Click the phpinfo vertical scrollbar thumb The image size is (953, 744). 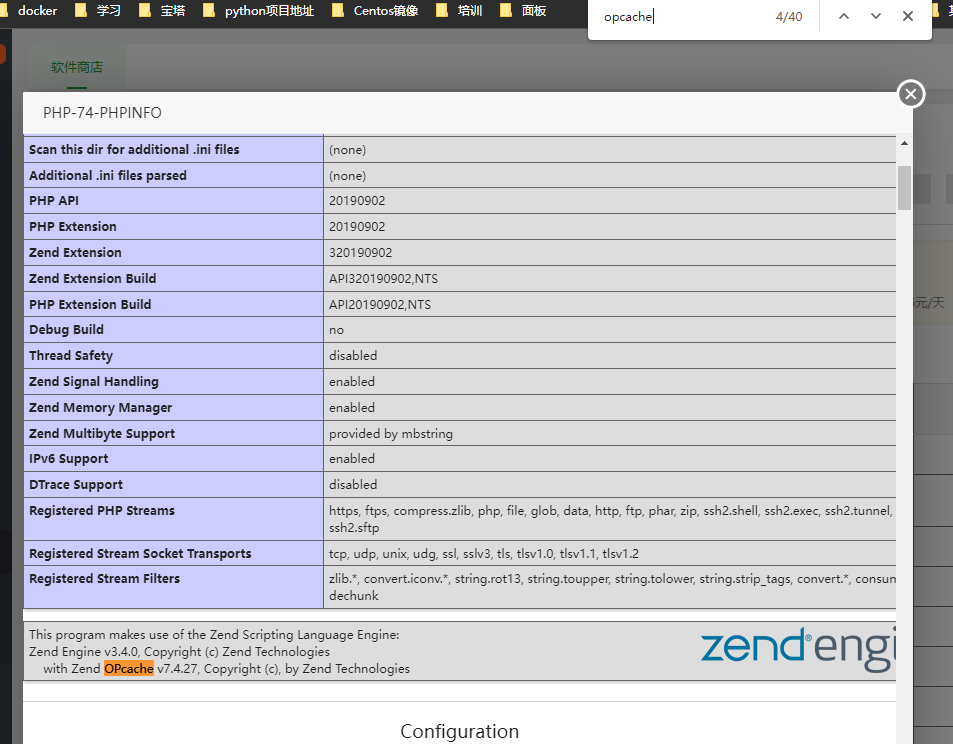pos(904,187)
